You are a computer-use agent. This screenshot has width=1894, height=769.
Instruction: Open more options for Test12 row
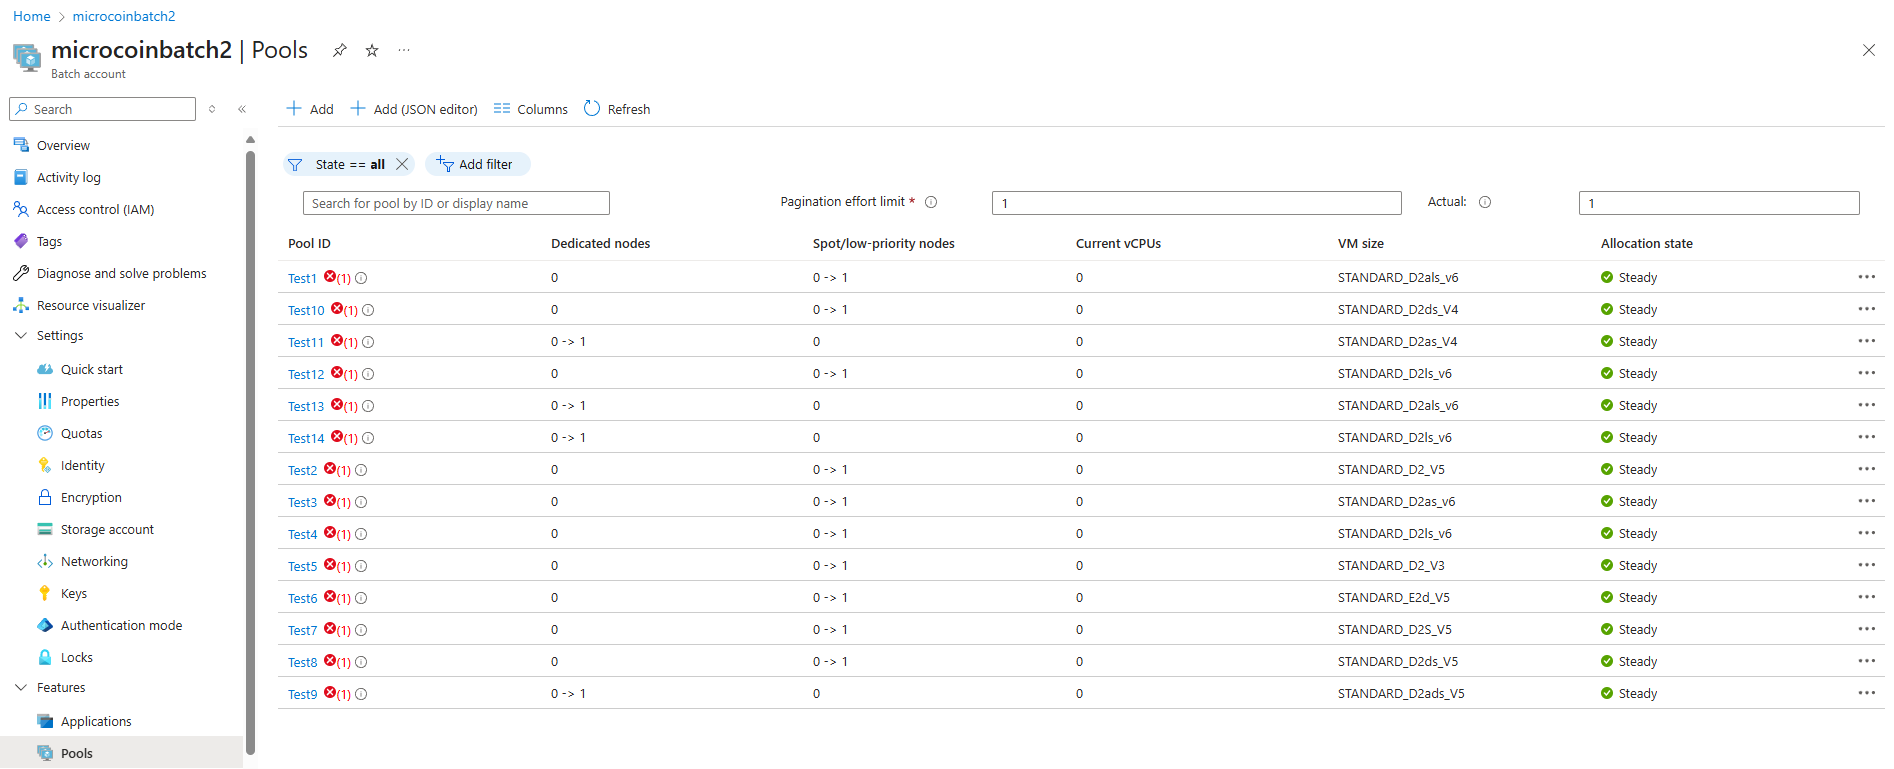[x=1866, y=373]
